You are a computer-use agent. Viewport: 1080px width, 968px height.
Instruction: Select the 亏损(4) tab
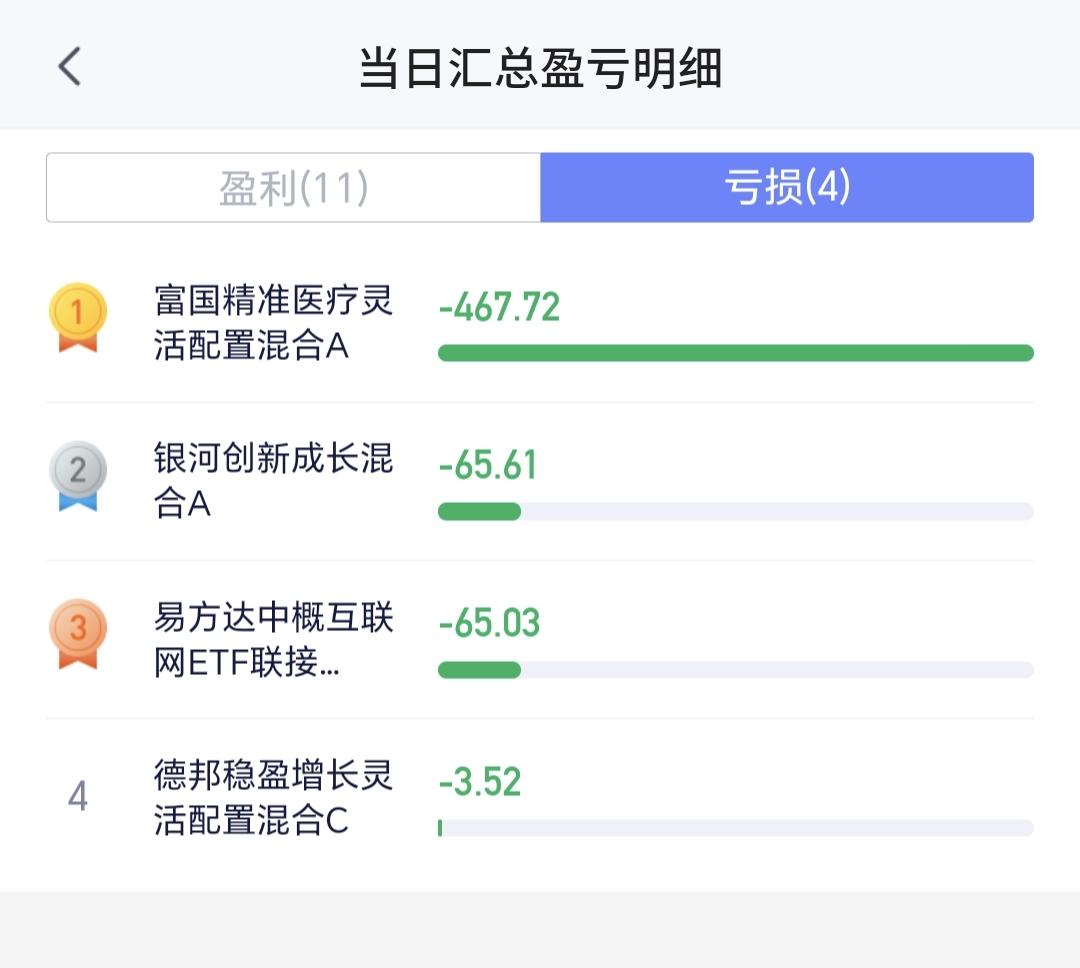pos(787,188)
